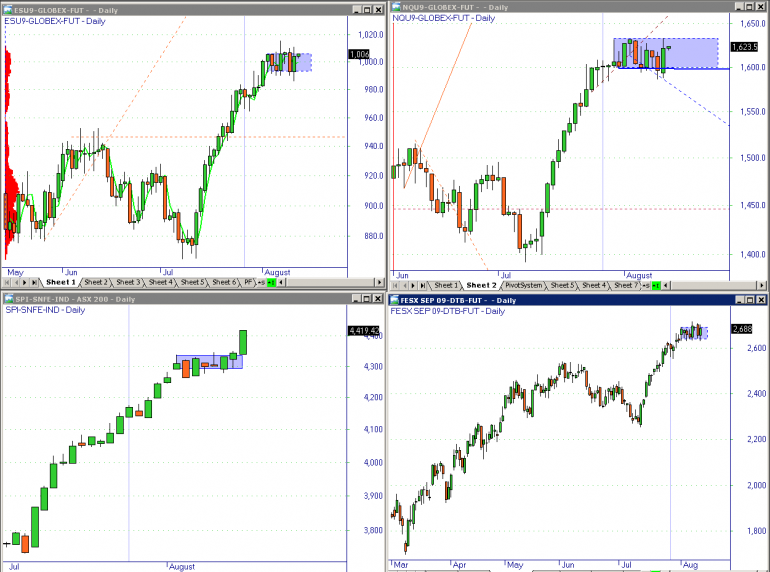Image resolution: width=770 pixels, height=572 pixels.
Task: Open the PF tab in ESU9 window
Action: [x=248, y=282]
